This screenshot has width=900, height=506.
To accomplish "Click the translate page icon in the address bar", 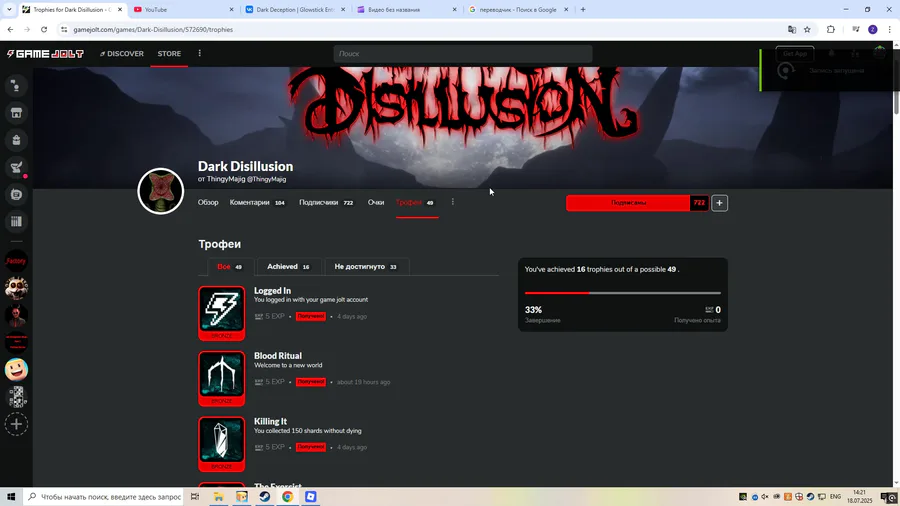I will 792,29.
